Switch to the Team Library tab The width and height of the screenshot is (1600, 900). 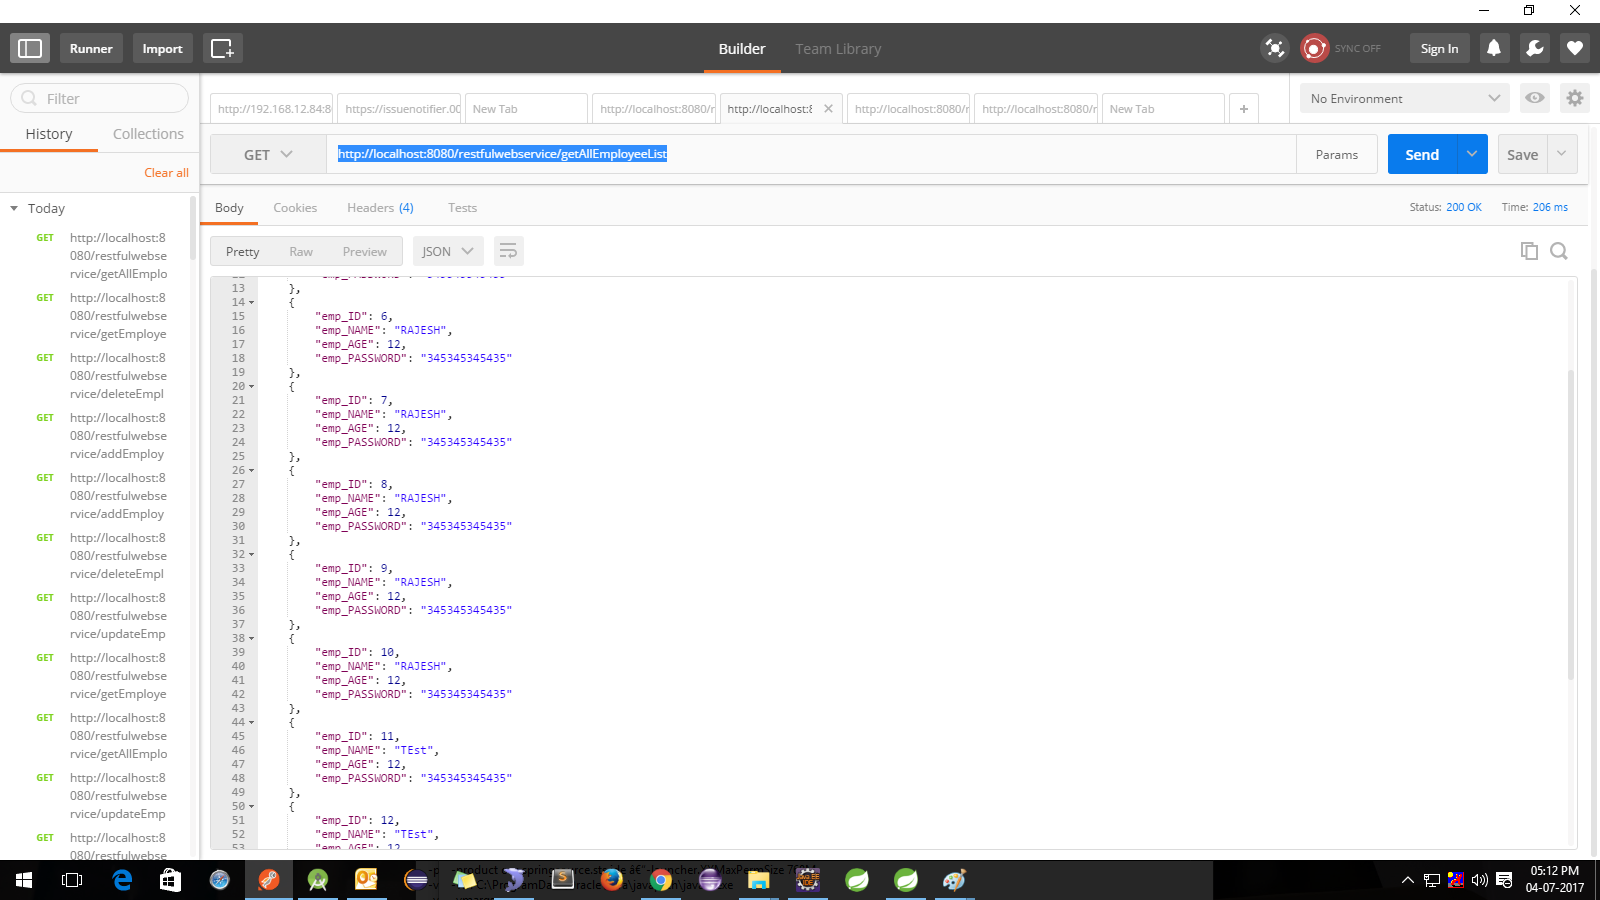point(838,48)
